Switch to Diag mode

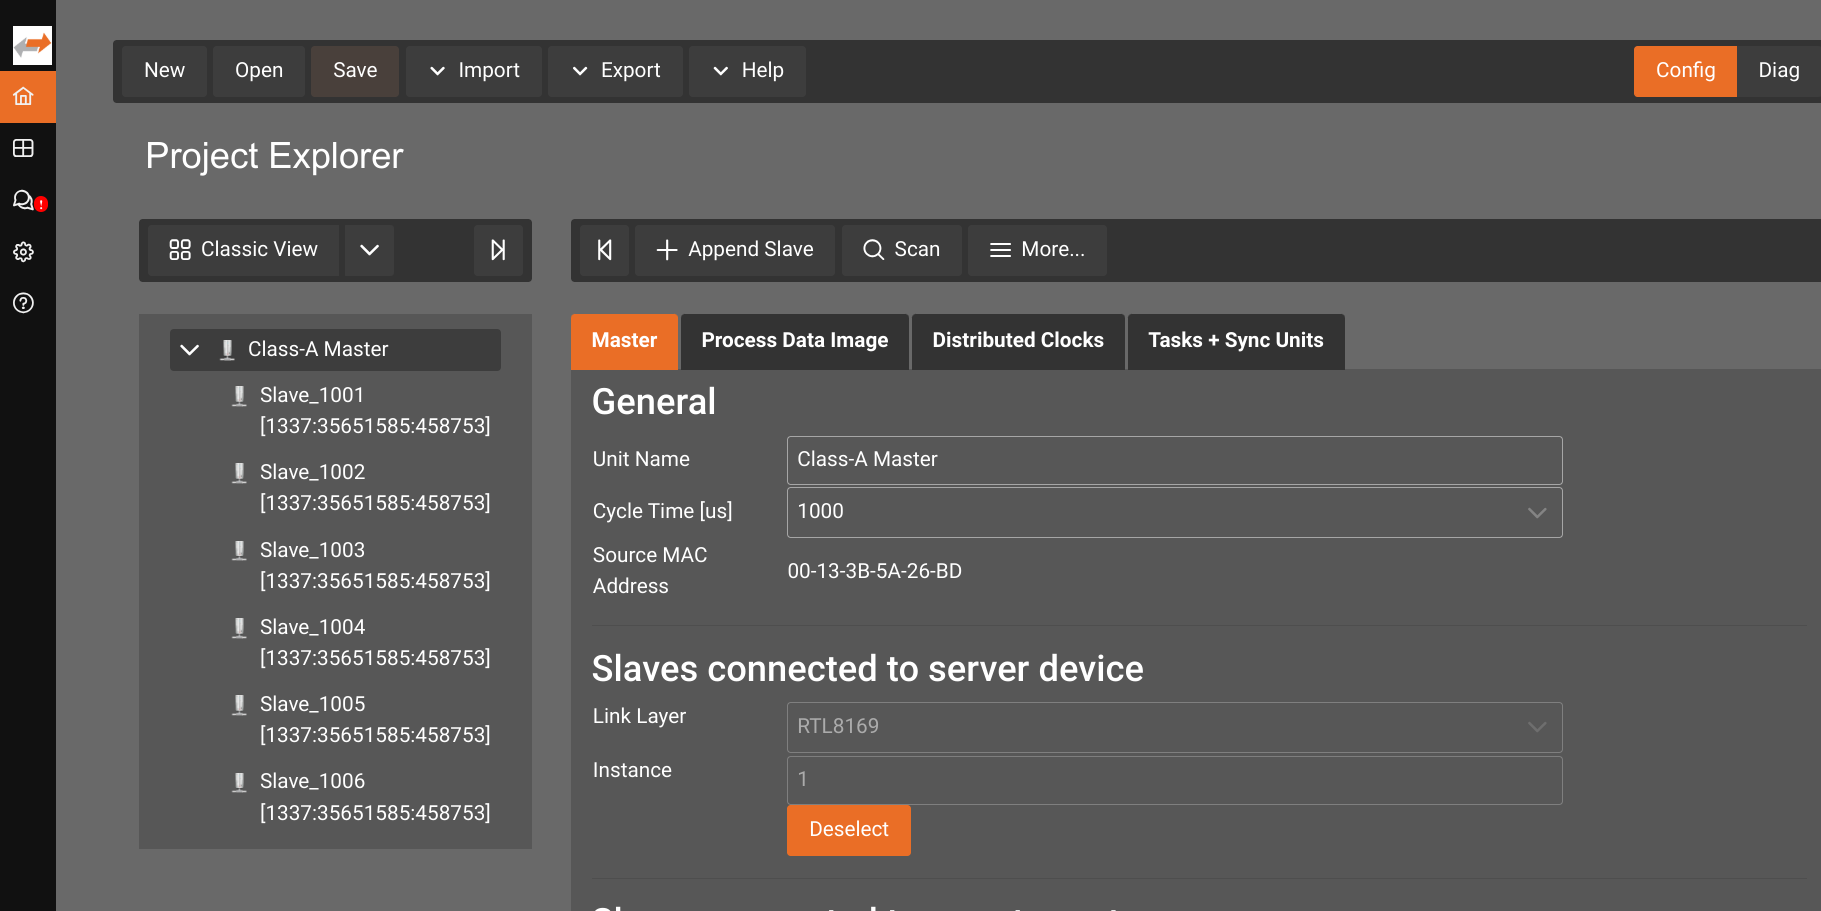click(1778, 71)
